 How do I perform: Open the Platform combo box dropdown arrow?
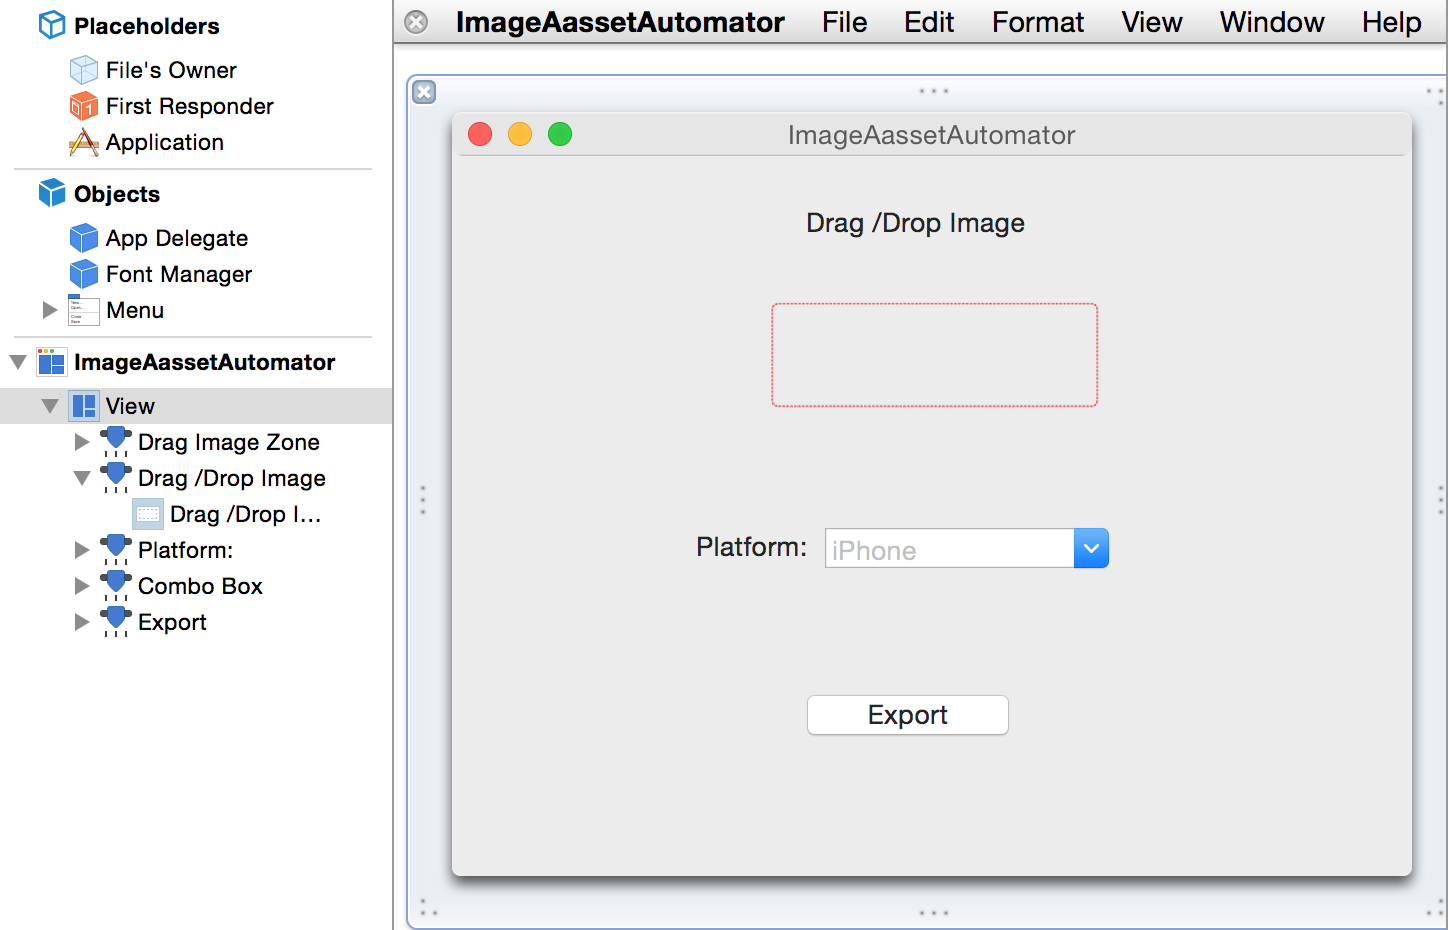pyautogui.click(x=1091, y=547)
